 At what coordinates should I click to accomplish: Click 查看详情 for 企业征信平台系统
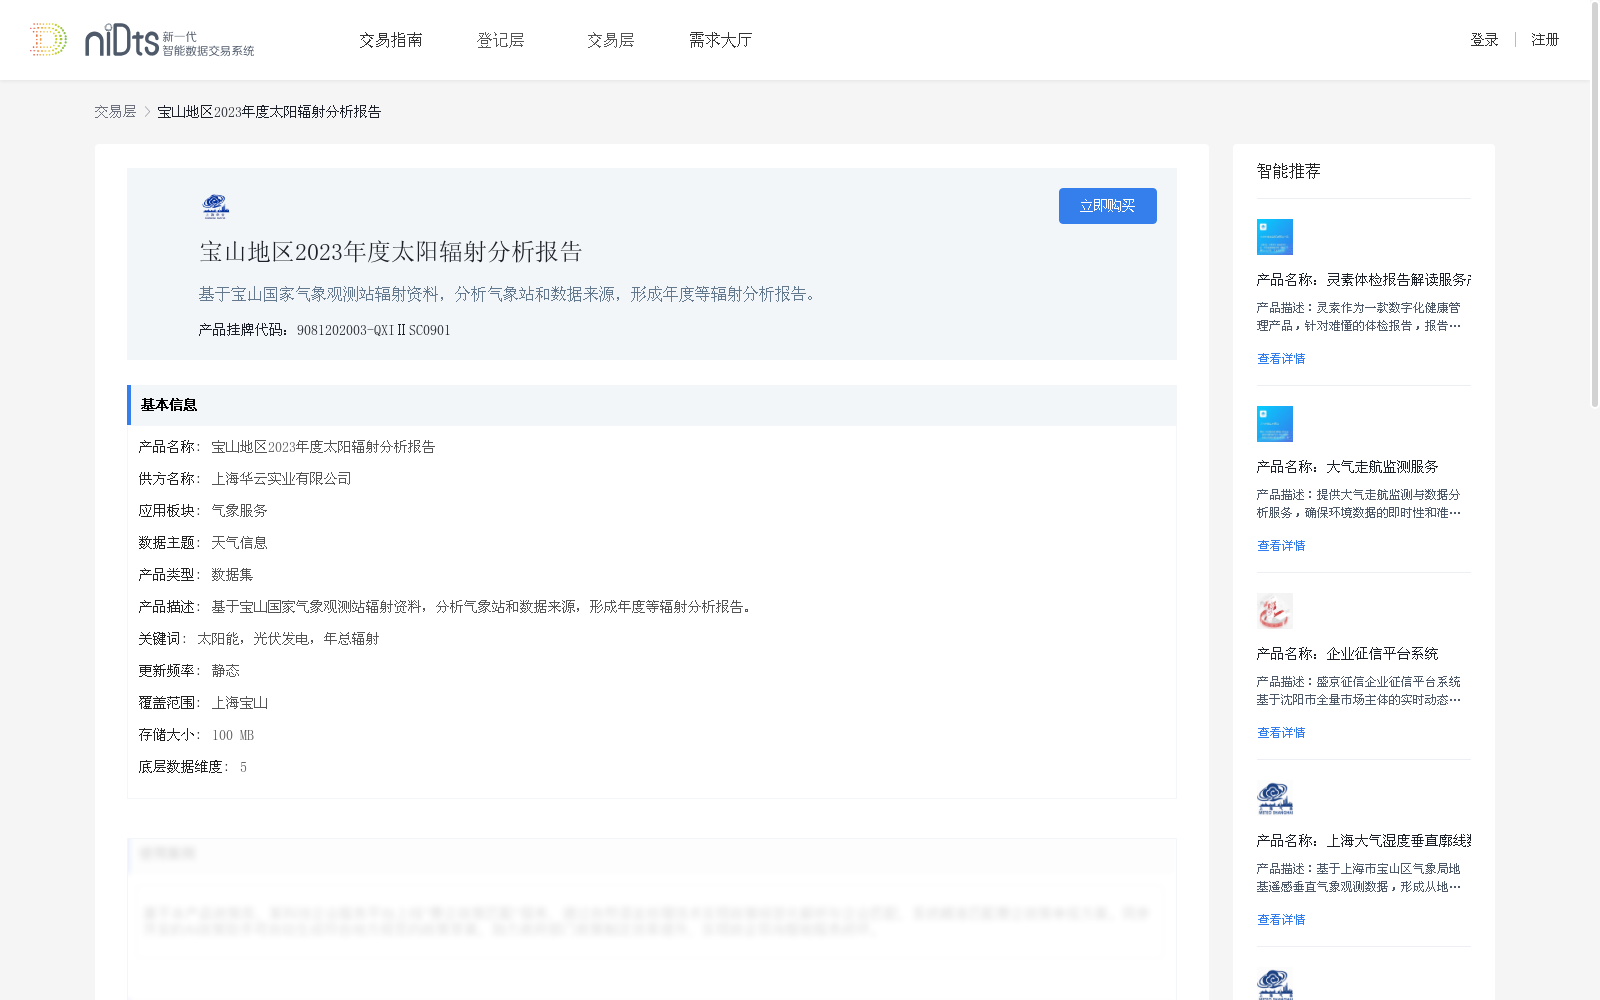pos(1281,733)
